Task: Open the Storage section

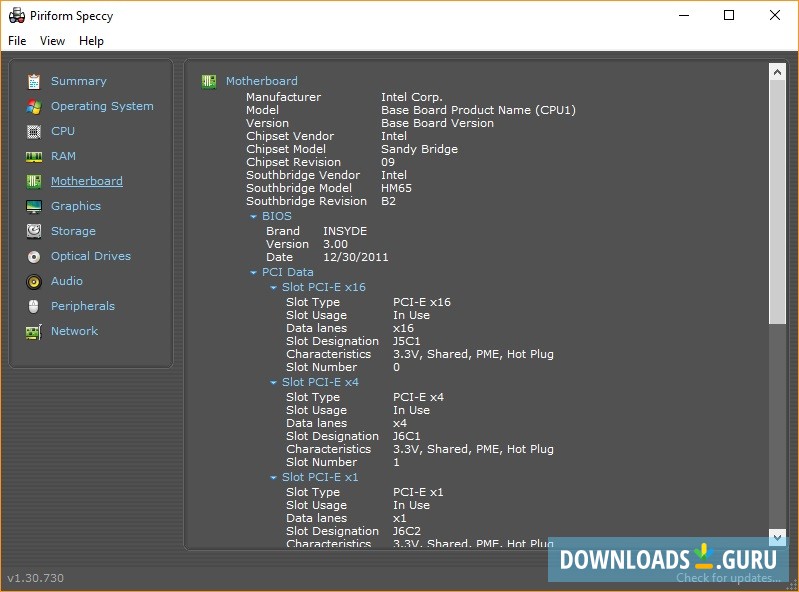Action: tap(73, 231)
